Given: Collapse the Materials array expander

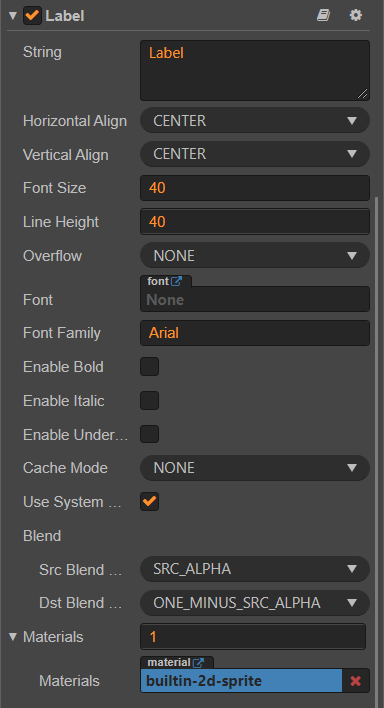Looking at the screenshot, I should 13,637.
